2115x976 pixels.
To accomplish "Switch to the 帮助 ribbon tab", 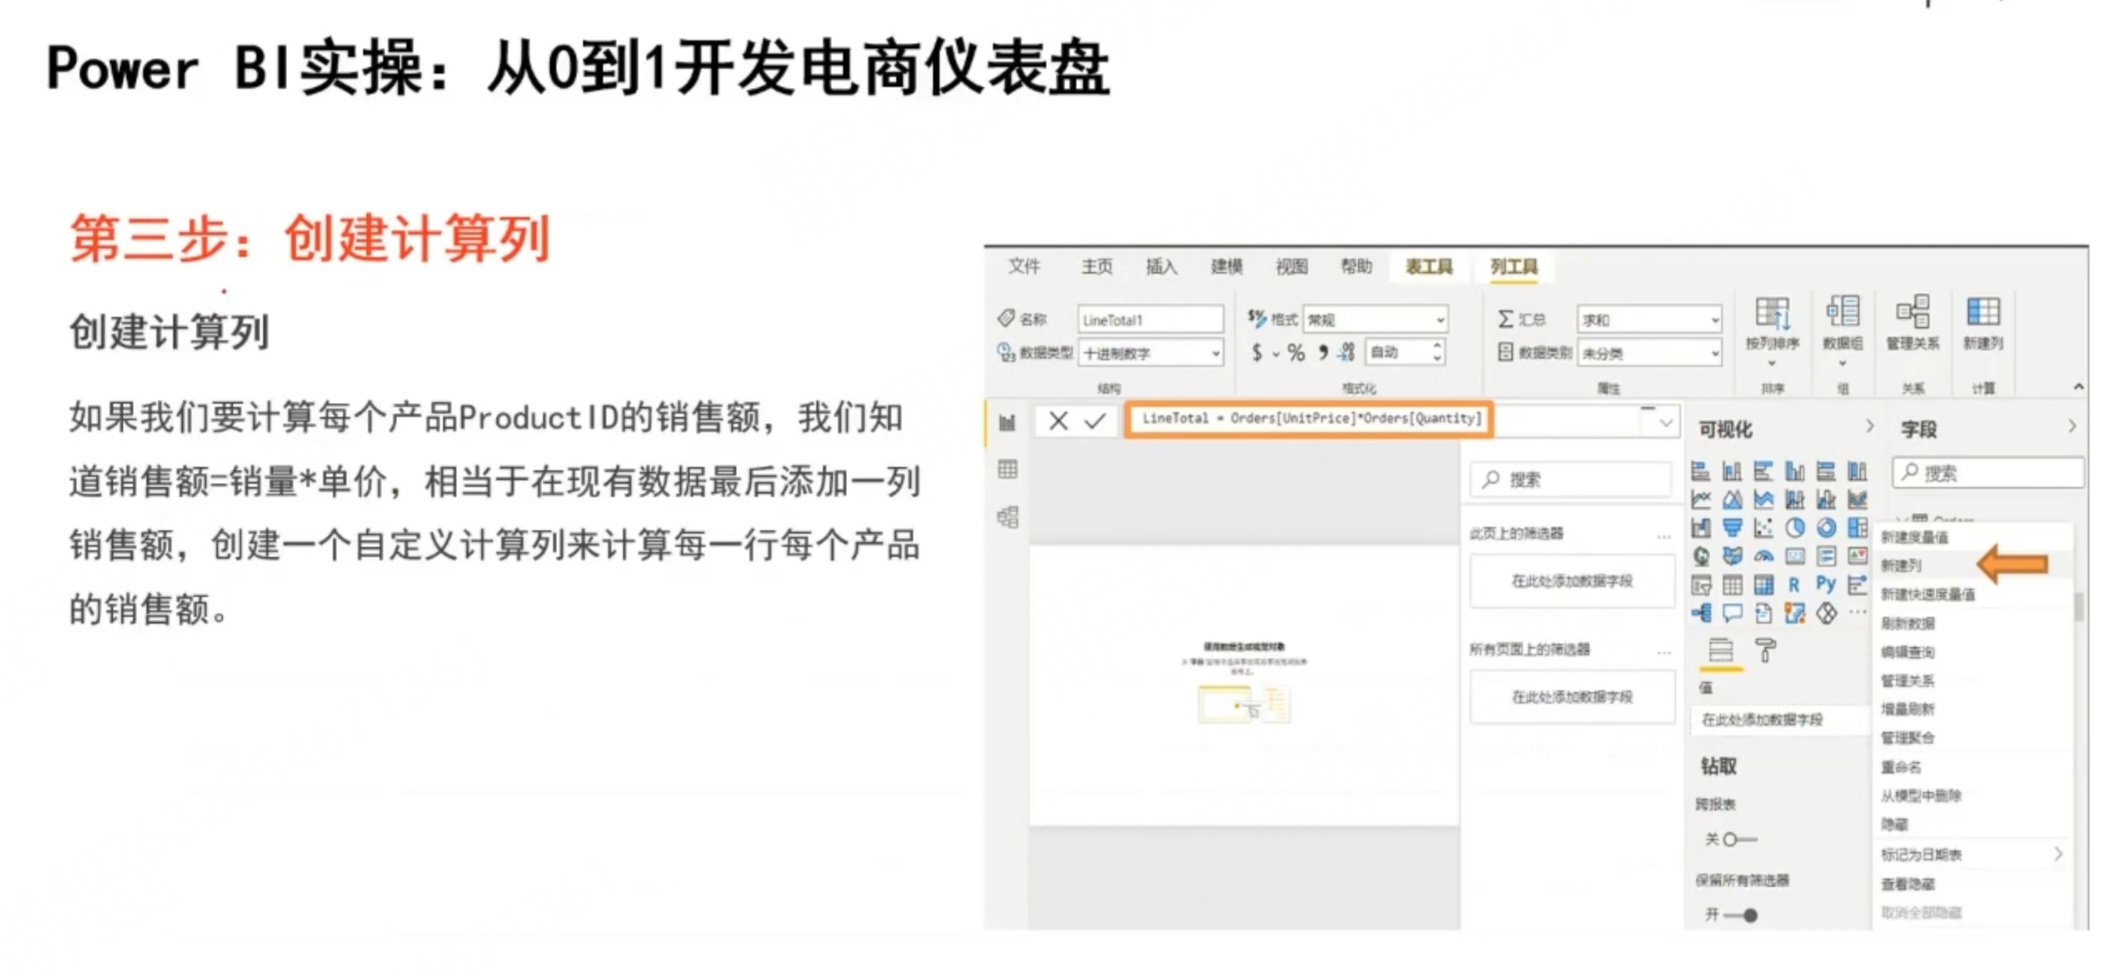I will pos(1356,266).
